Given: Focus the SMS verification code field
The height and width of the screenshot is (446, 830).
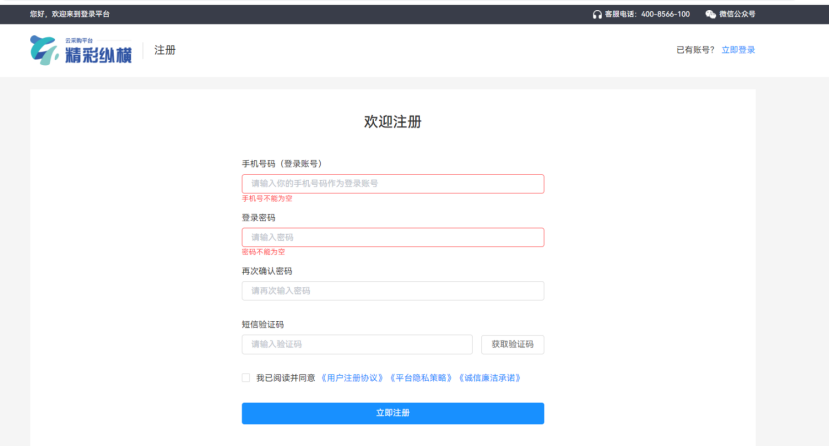Looking at the screenshot, I should pos(357,344).
